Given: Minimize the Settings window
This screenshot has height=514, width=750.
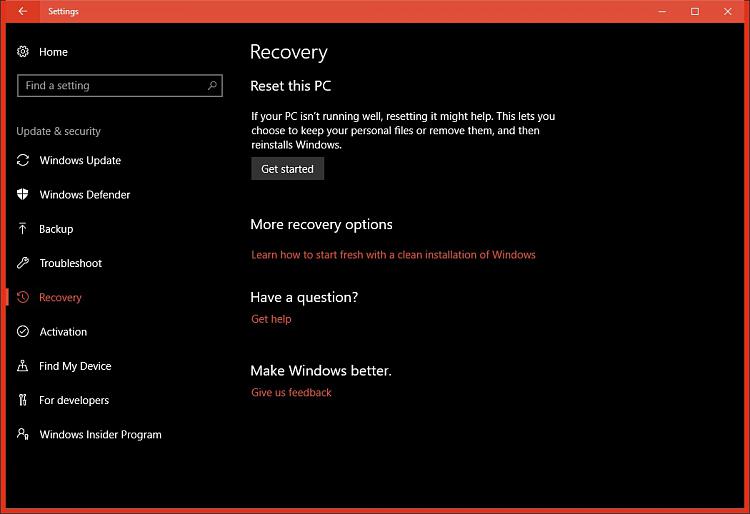Looking at the screenshot, I should (662, 11).
